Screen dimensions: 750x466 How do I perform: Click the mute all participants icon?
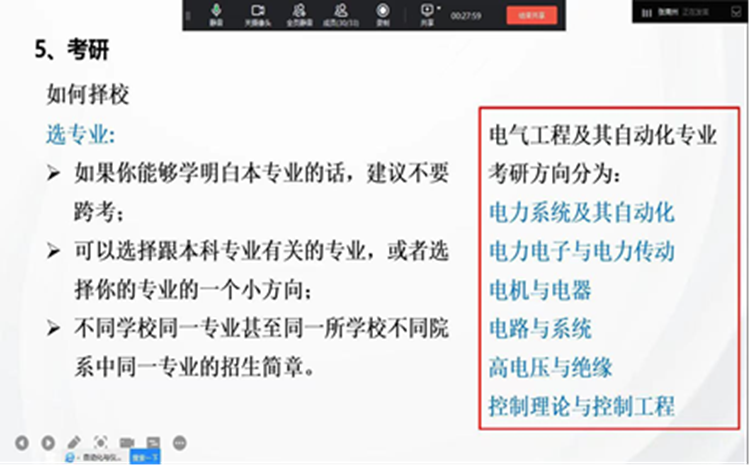pos(299,13)
